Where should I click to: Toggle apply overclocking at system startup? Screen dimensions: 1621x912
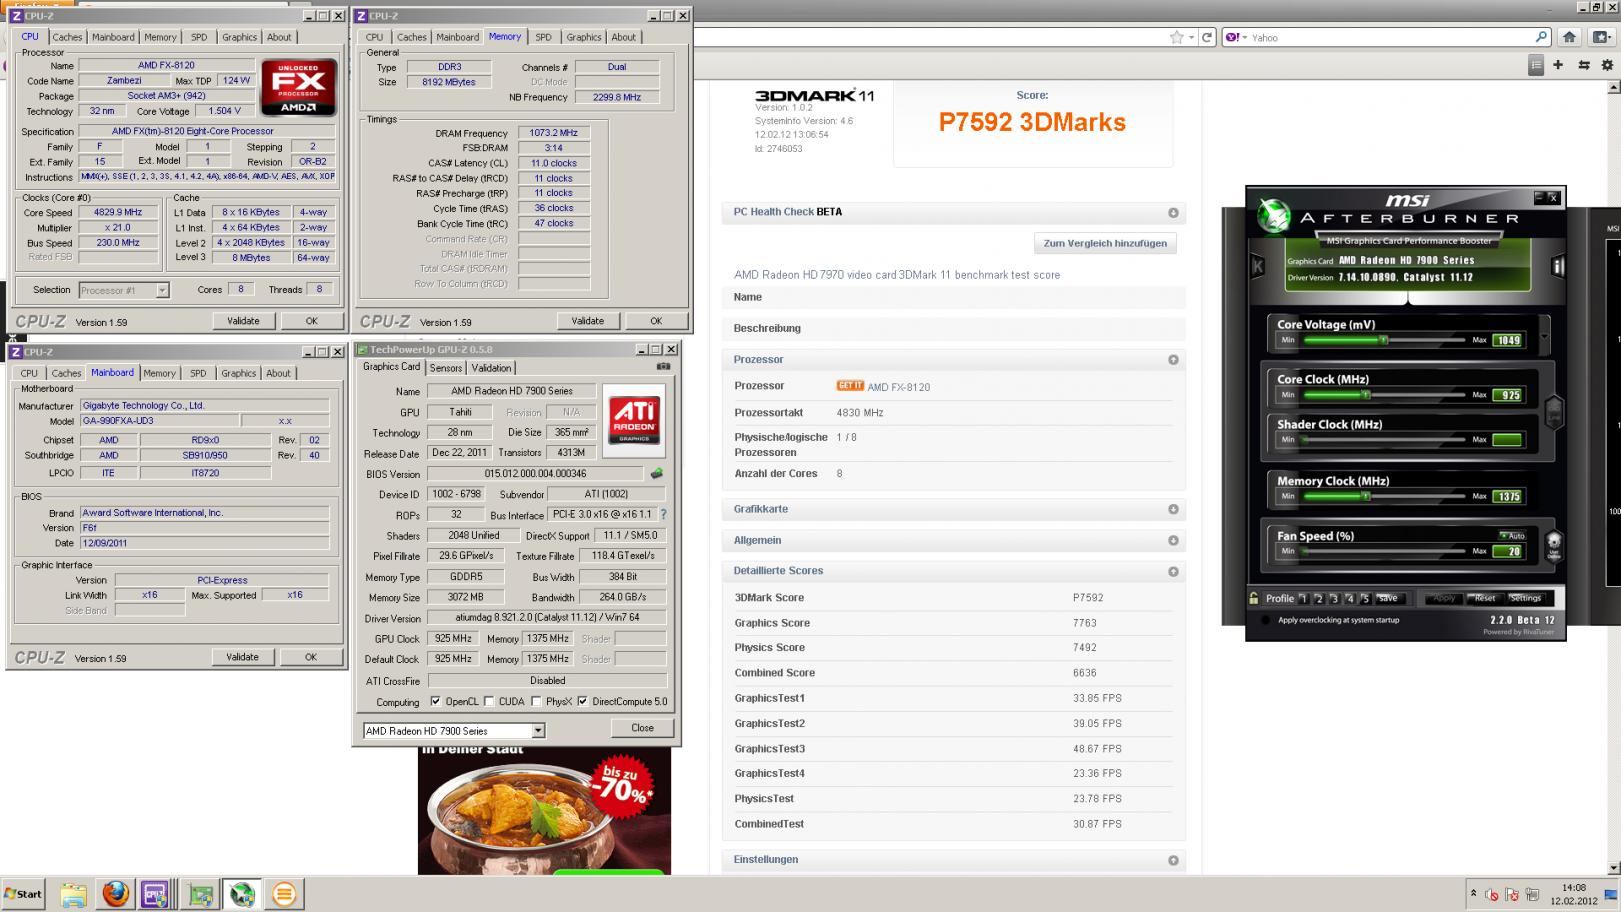(1265, 620)
